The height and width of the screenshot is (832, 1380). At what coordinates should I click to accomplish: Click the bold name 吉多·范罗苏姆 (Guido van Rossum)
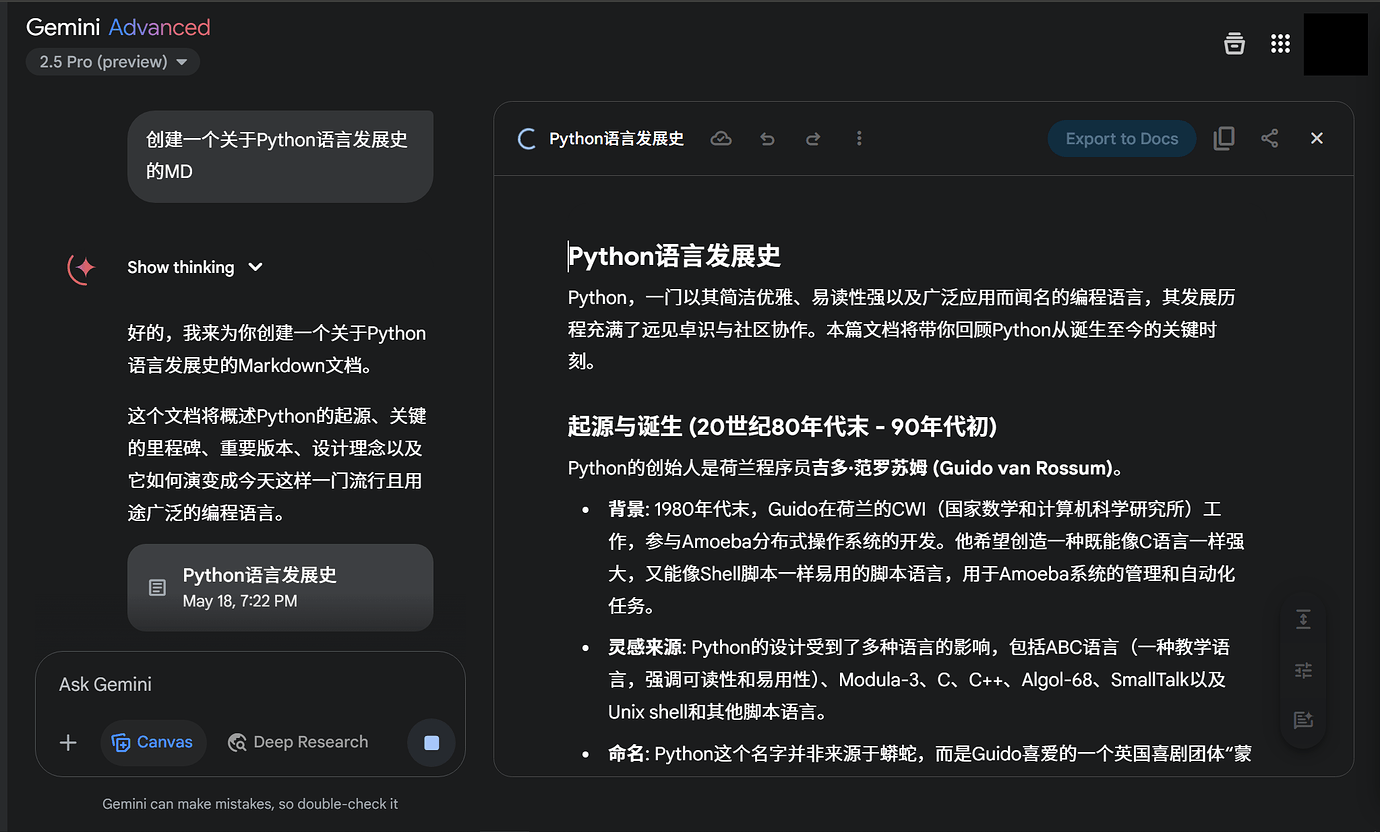pyautogui.click(x=962, y=468)
